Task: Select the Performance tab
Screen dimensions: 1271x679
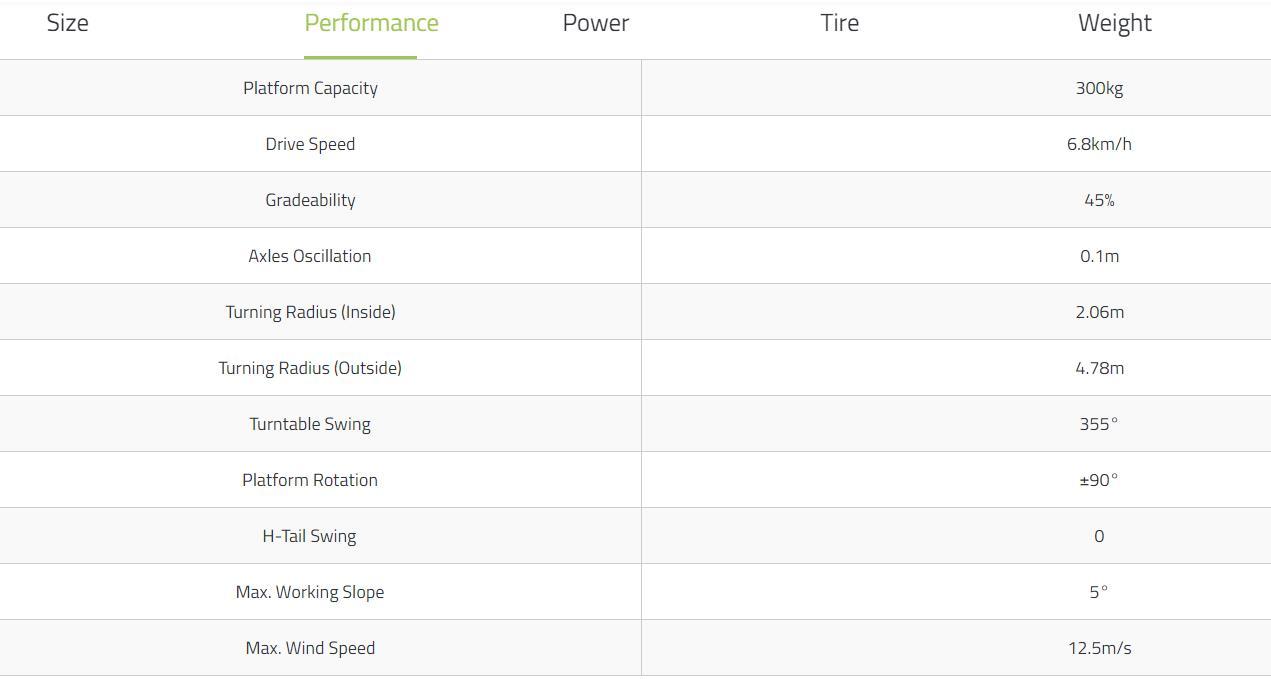Action: point(371,23)
